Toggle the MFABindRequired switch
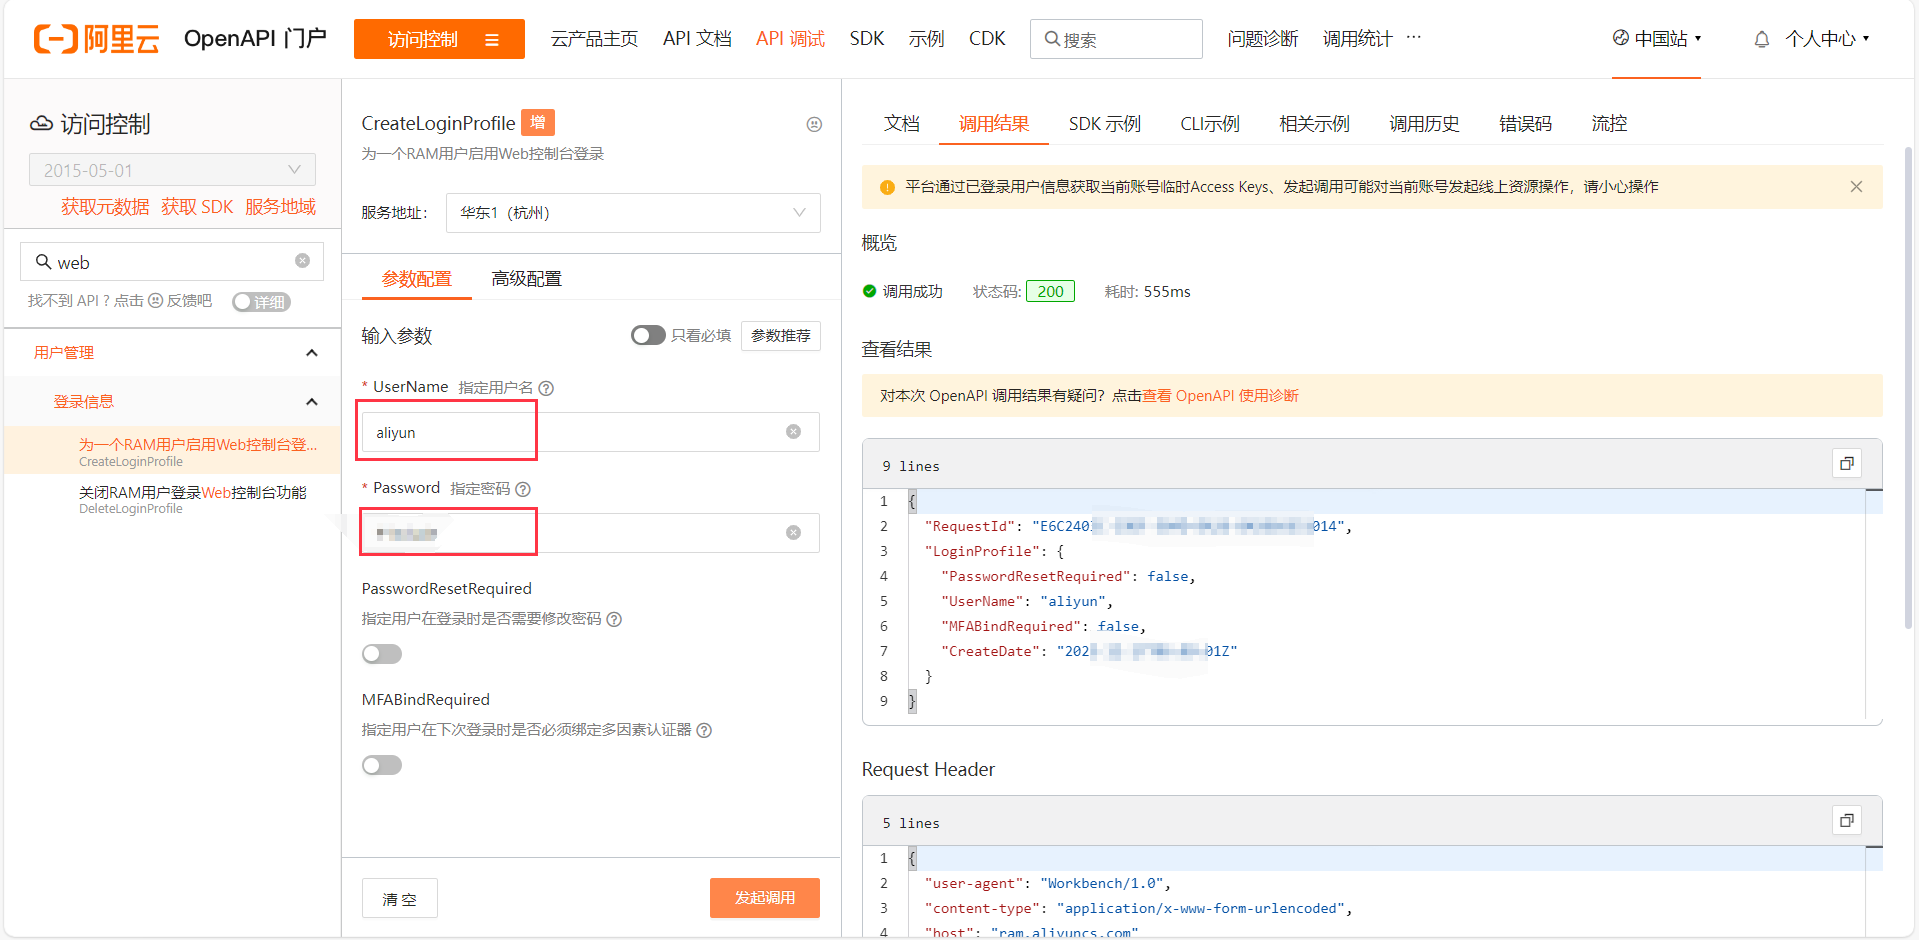1919x940 pixels. coord(382,765)
